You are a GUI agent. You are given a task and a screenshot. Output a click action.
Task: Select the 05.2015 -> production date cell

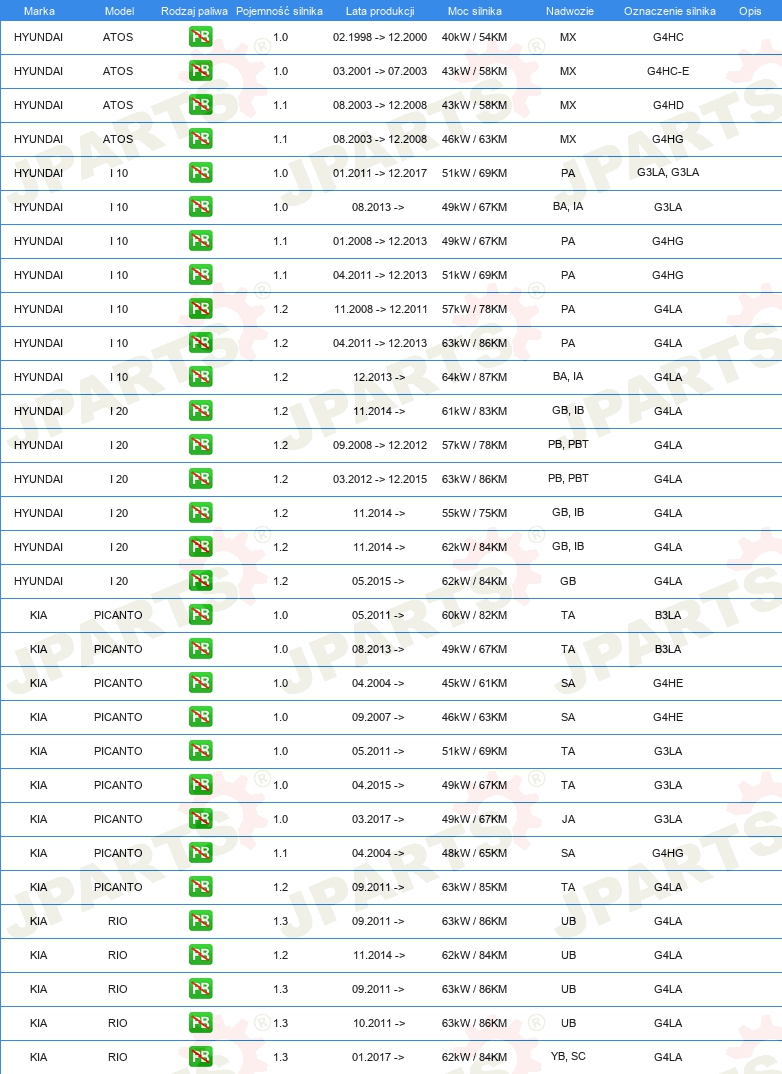point(378,581)
